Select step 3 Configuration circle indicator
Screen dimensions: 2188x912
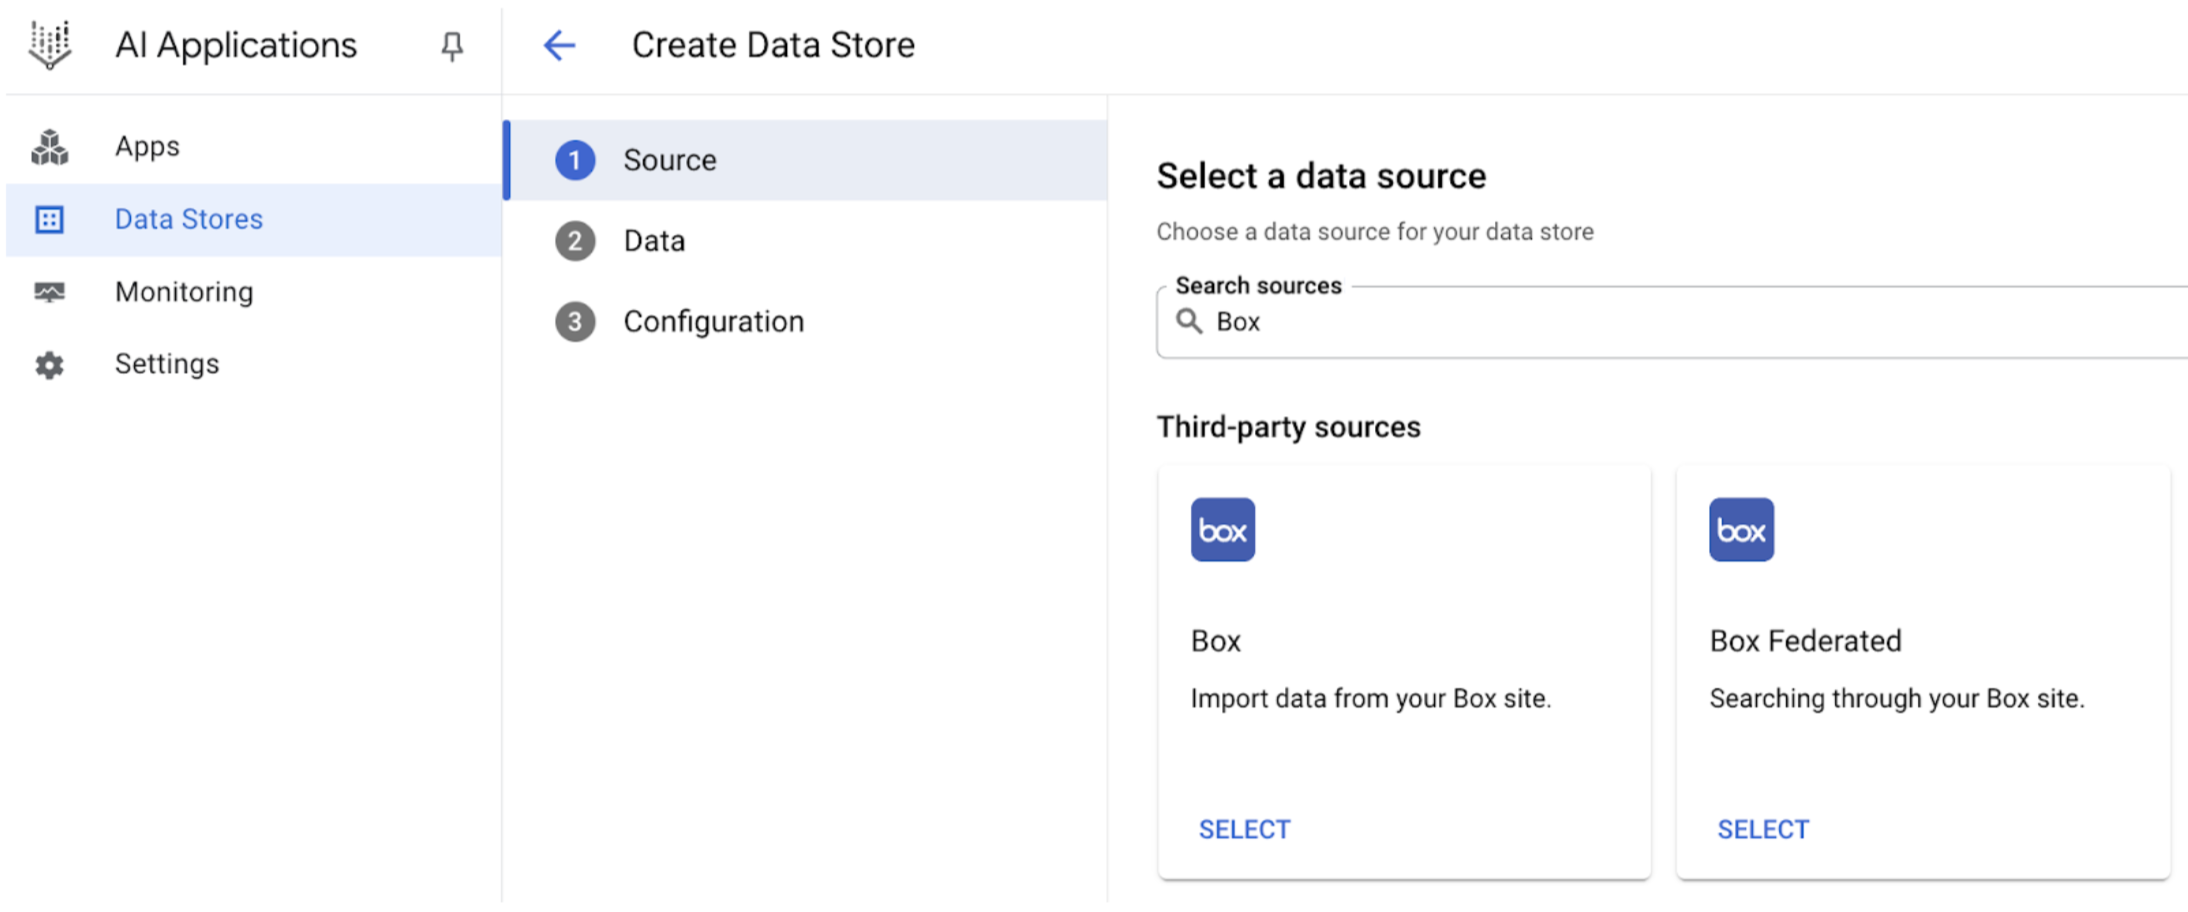pyautogui.click(x=575, y=321)
